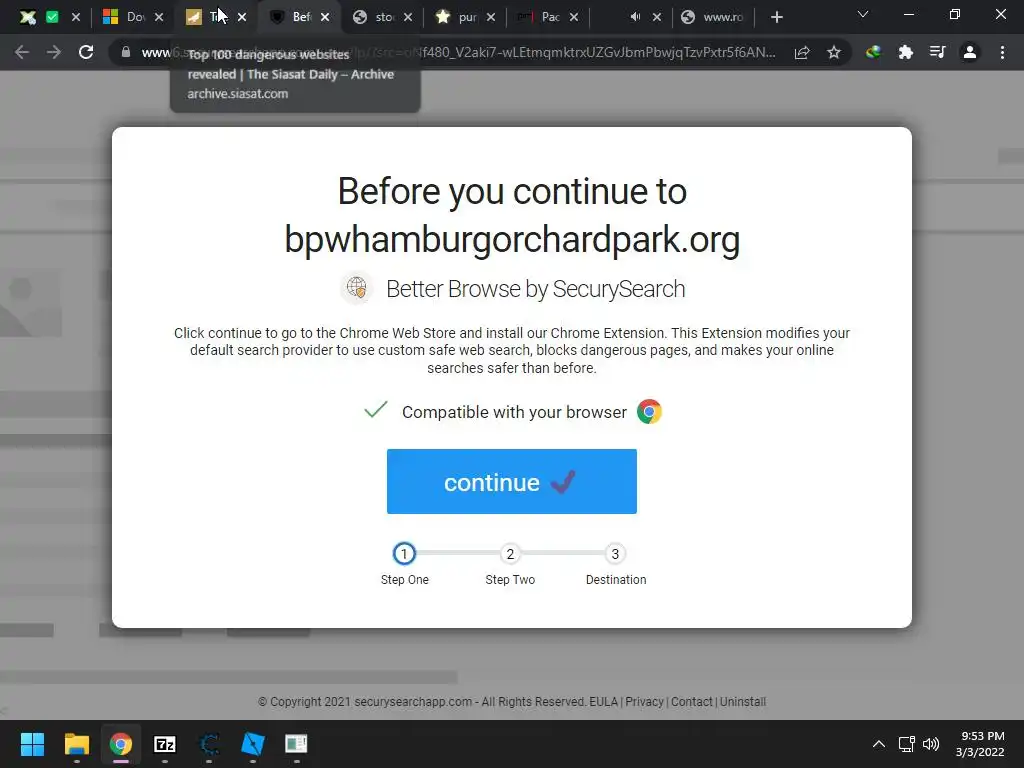Click Chrome icon in taskbar
Screen dimensions: 1024x768
[x=120, y=744]
